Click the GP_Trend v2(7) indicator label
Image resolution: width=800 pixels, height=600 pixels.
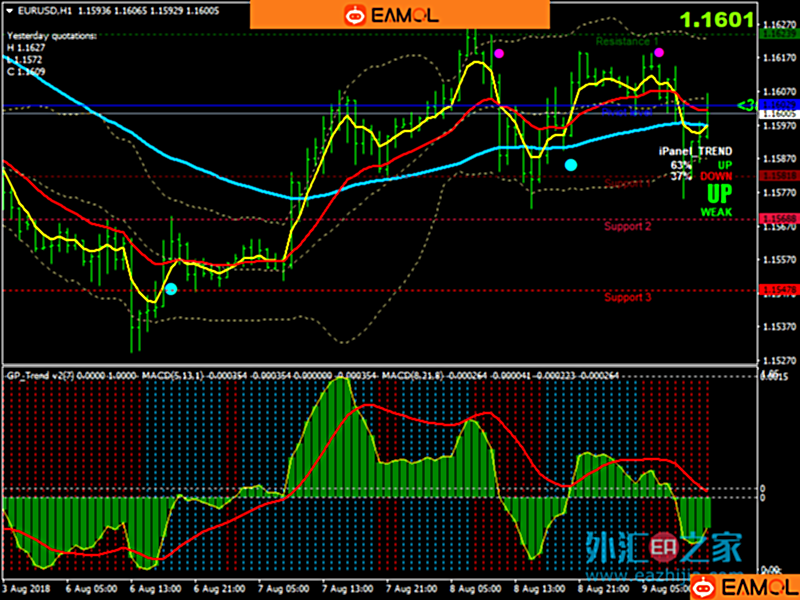(x=41, y=376)
